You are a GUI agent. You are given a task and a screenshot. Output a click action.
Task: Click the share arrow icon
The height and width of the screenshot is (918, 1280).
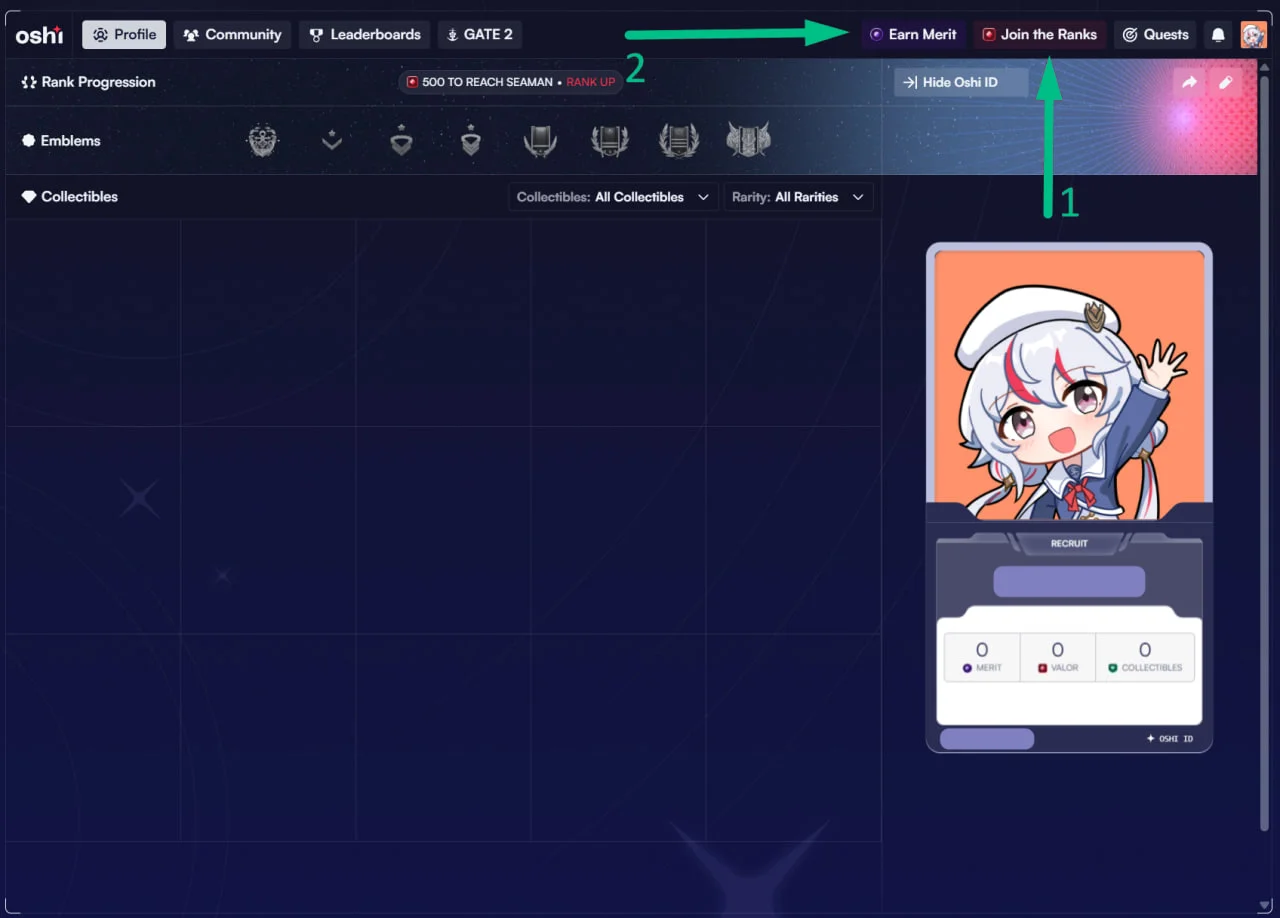(x=1189, y=83)
